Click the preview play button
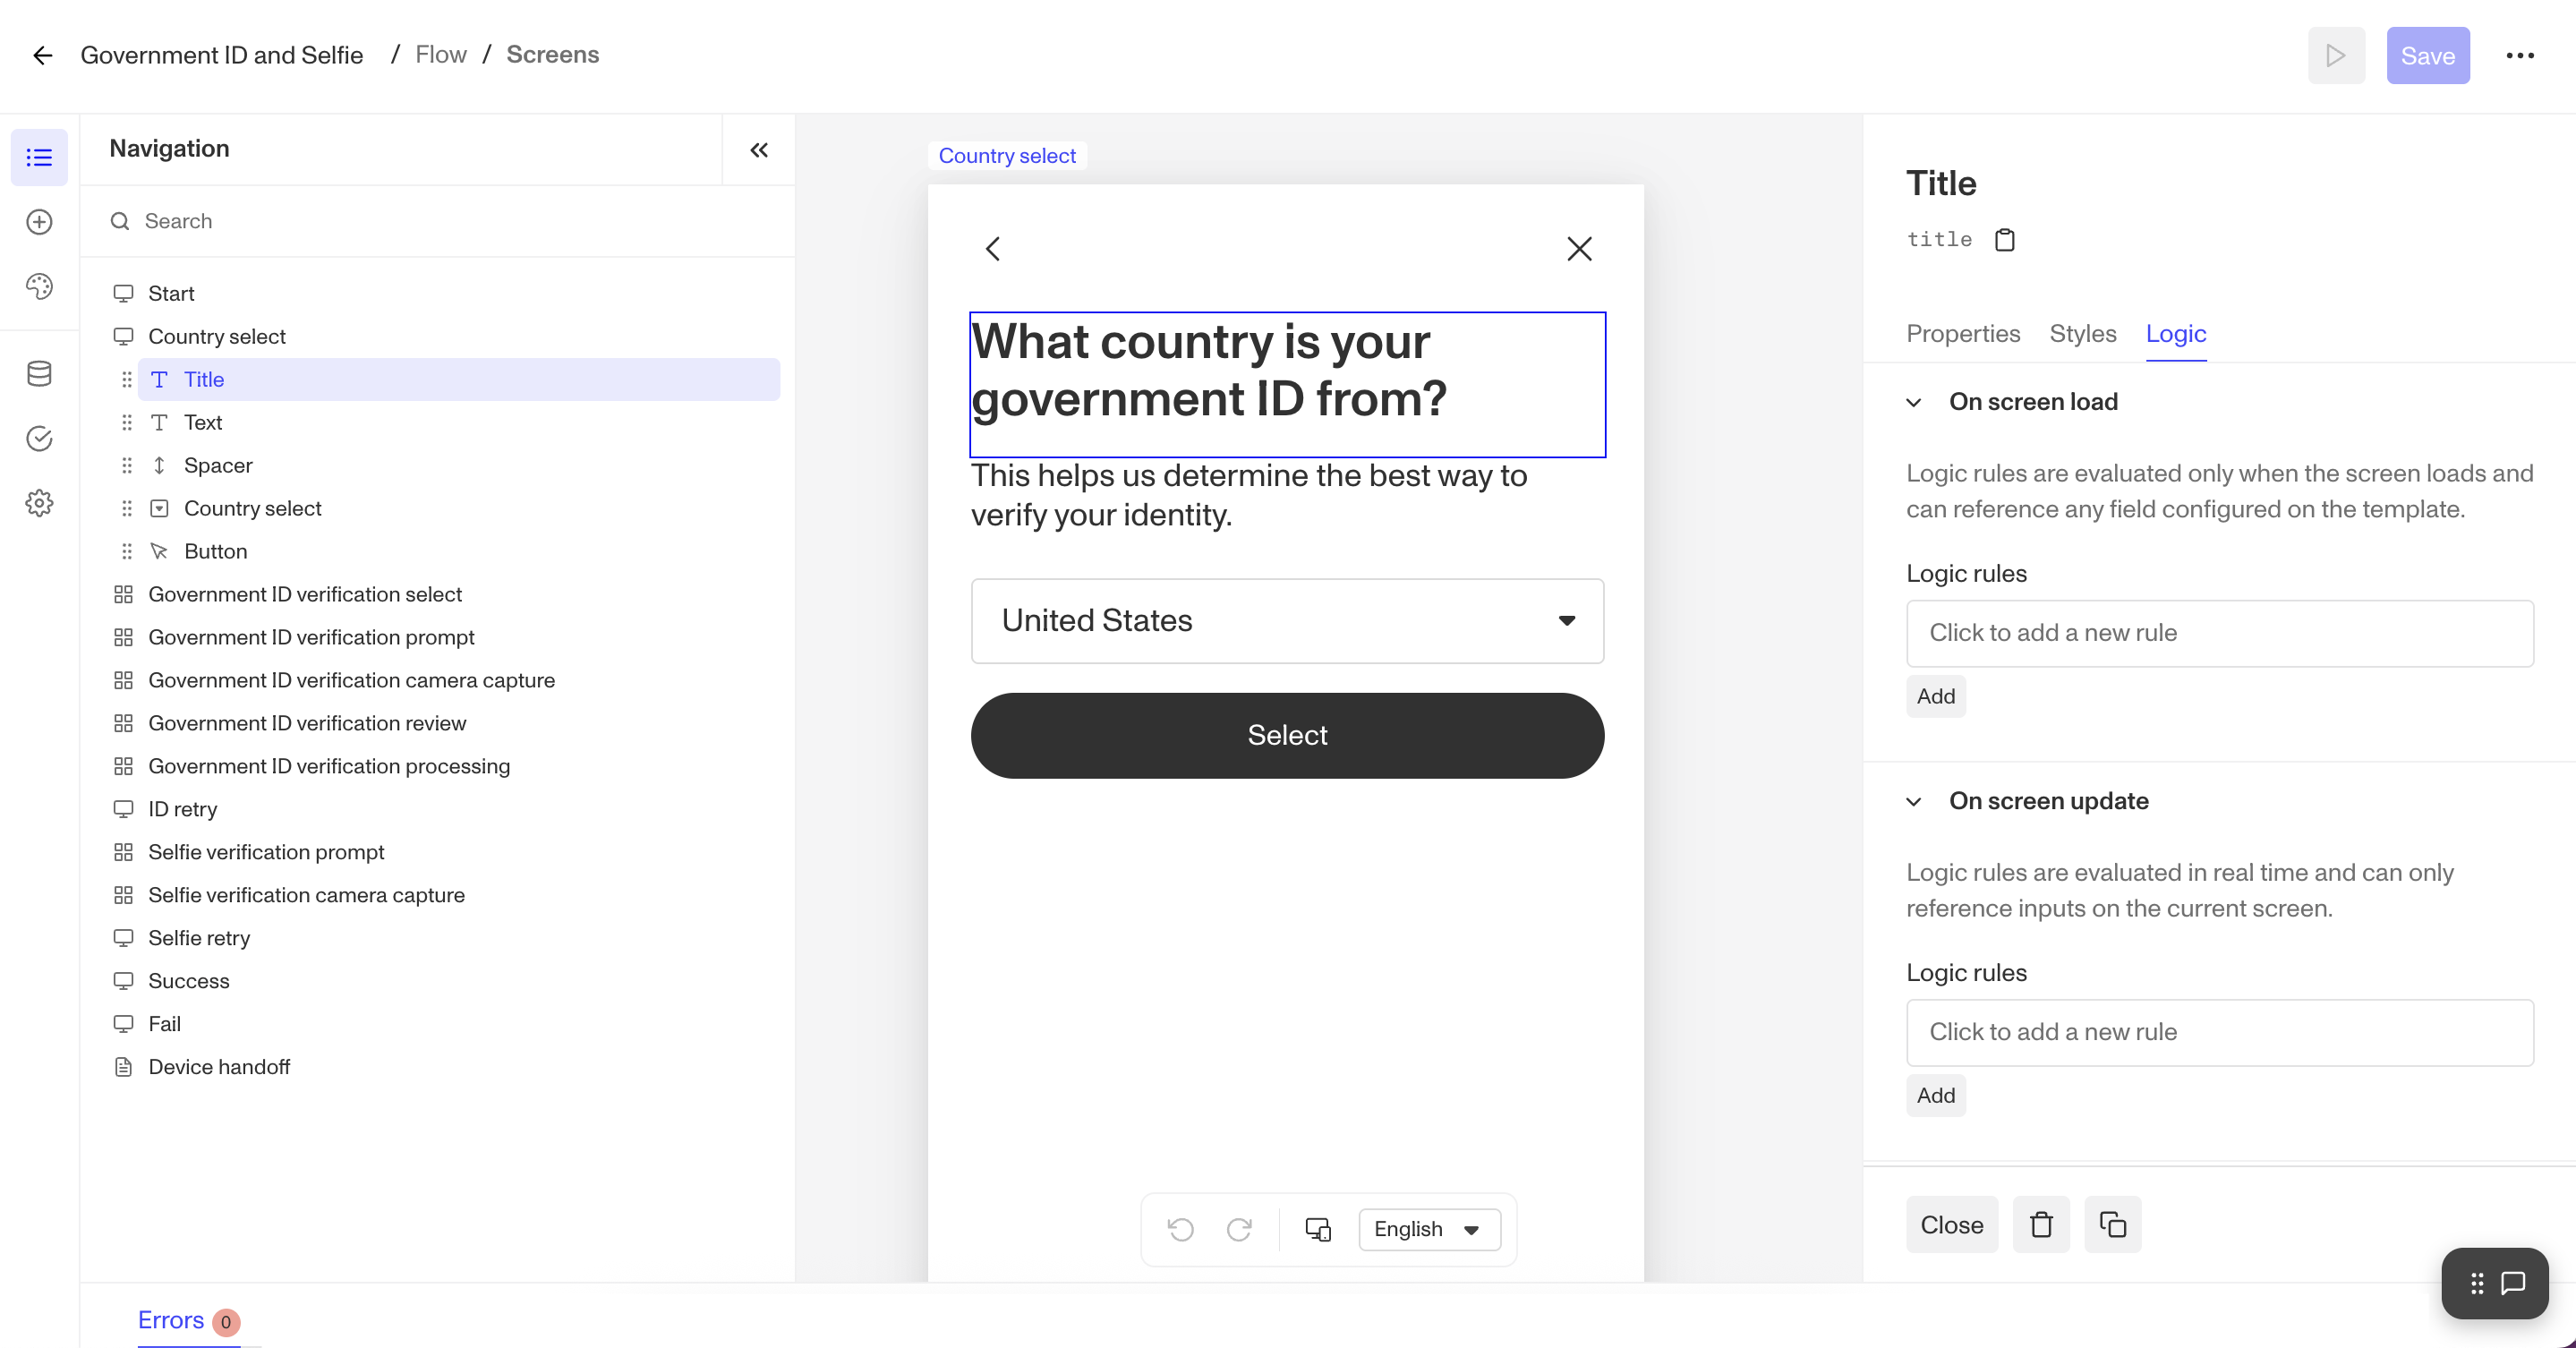The width and height of the screenshot is (2576, 1348). point(2336,56)
